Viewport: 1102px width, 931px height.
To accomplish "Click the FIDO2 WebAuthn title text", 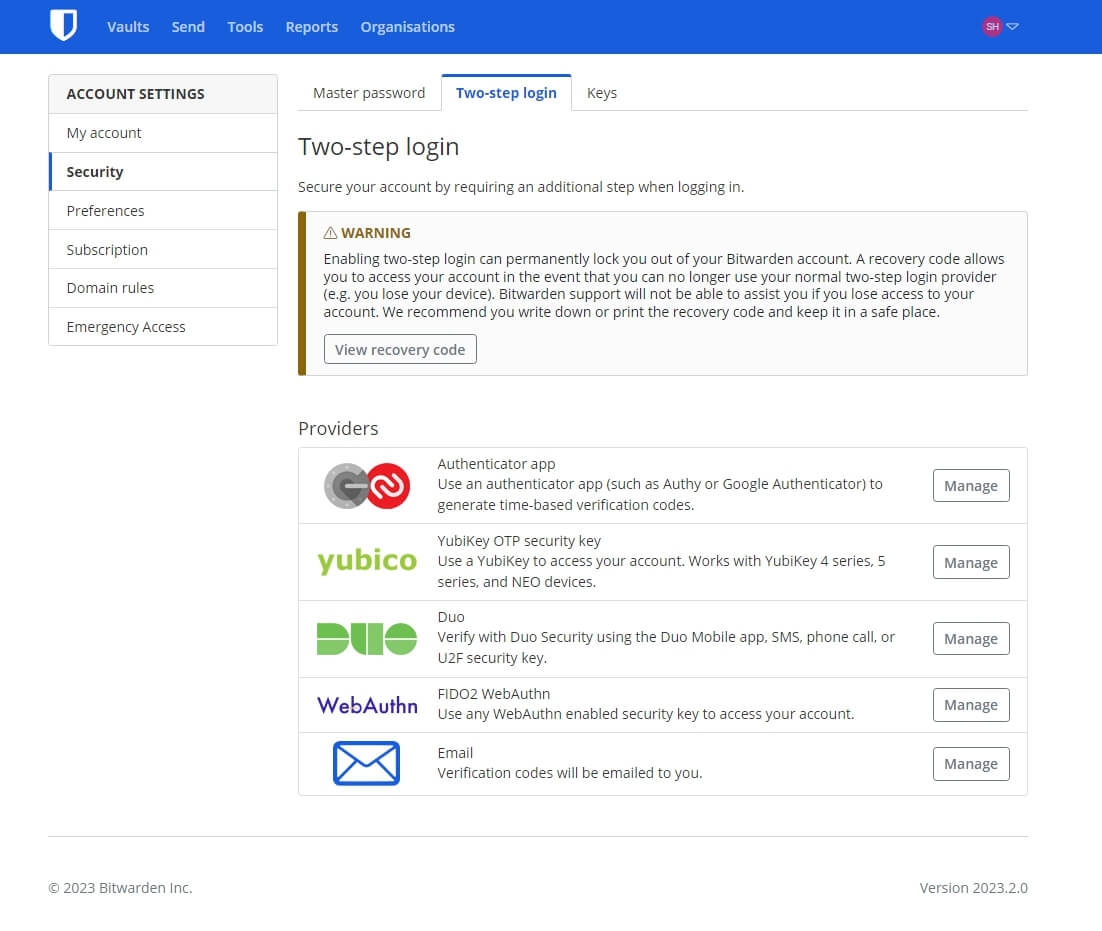I will (x=493, y=694).
